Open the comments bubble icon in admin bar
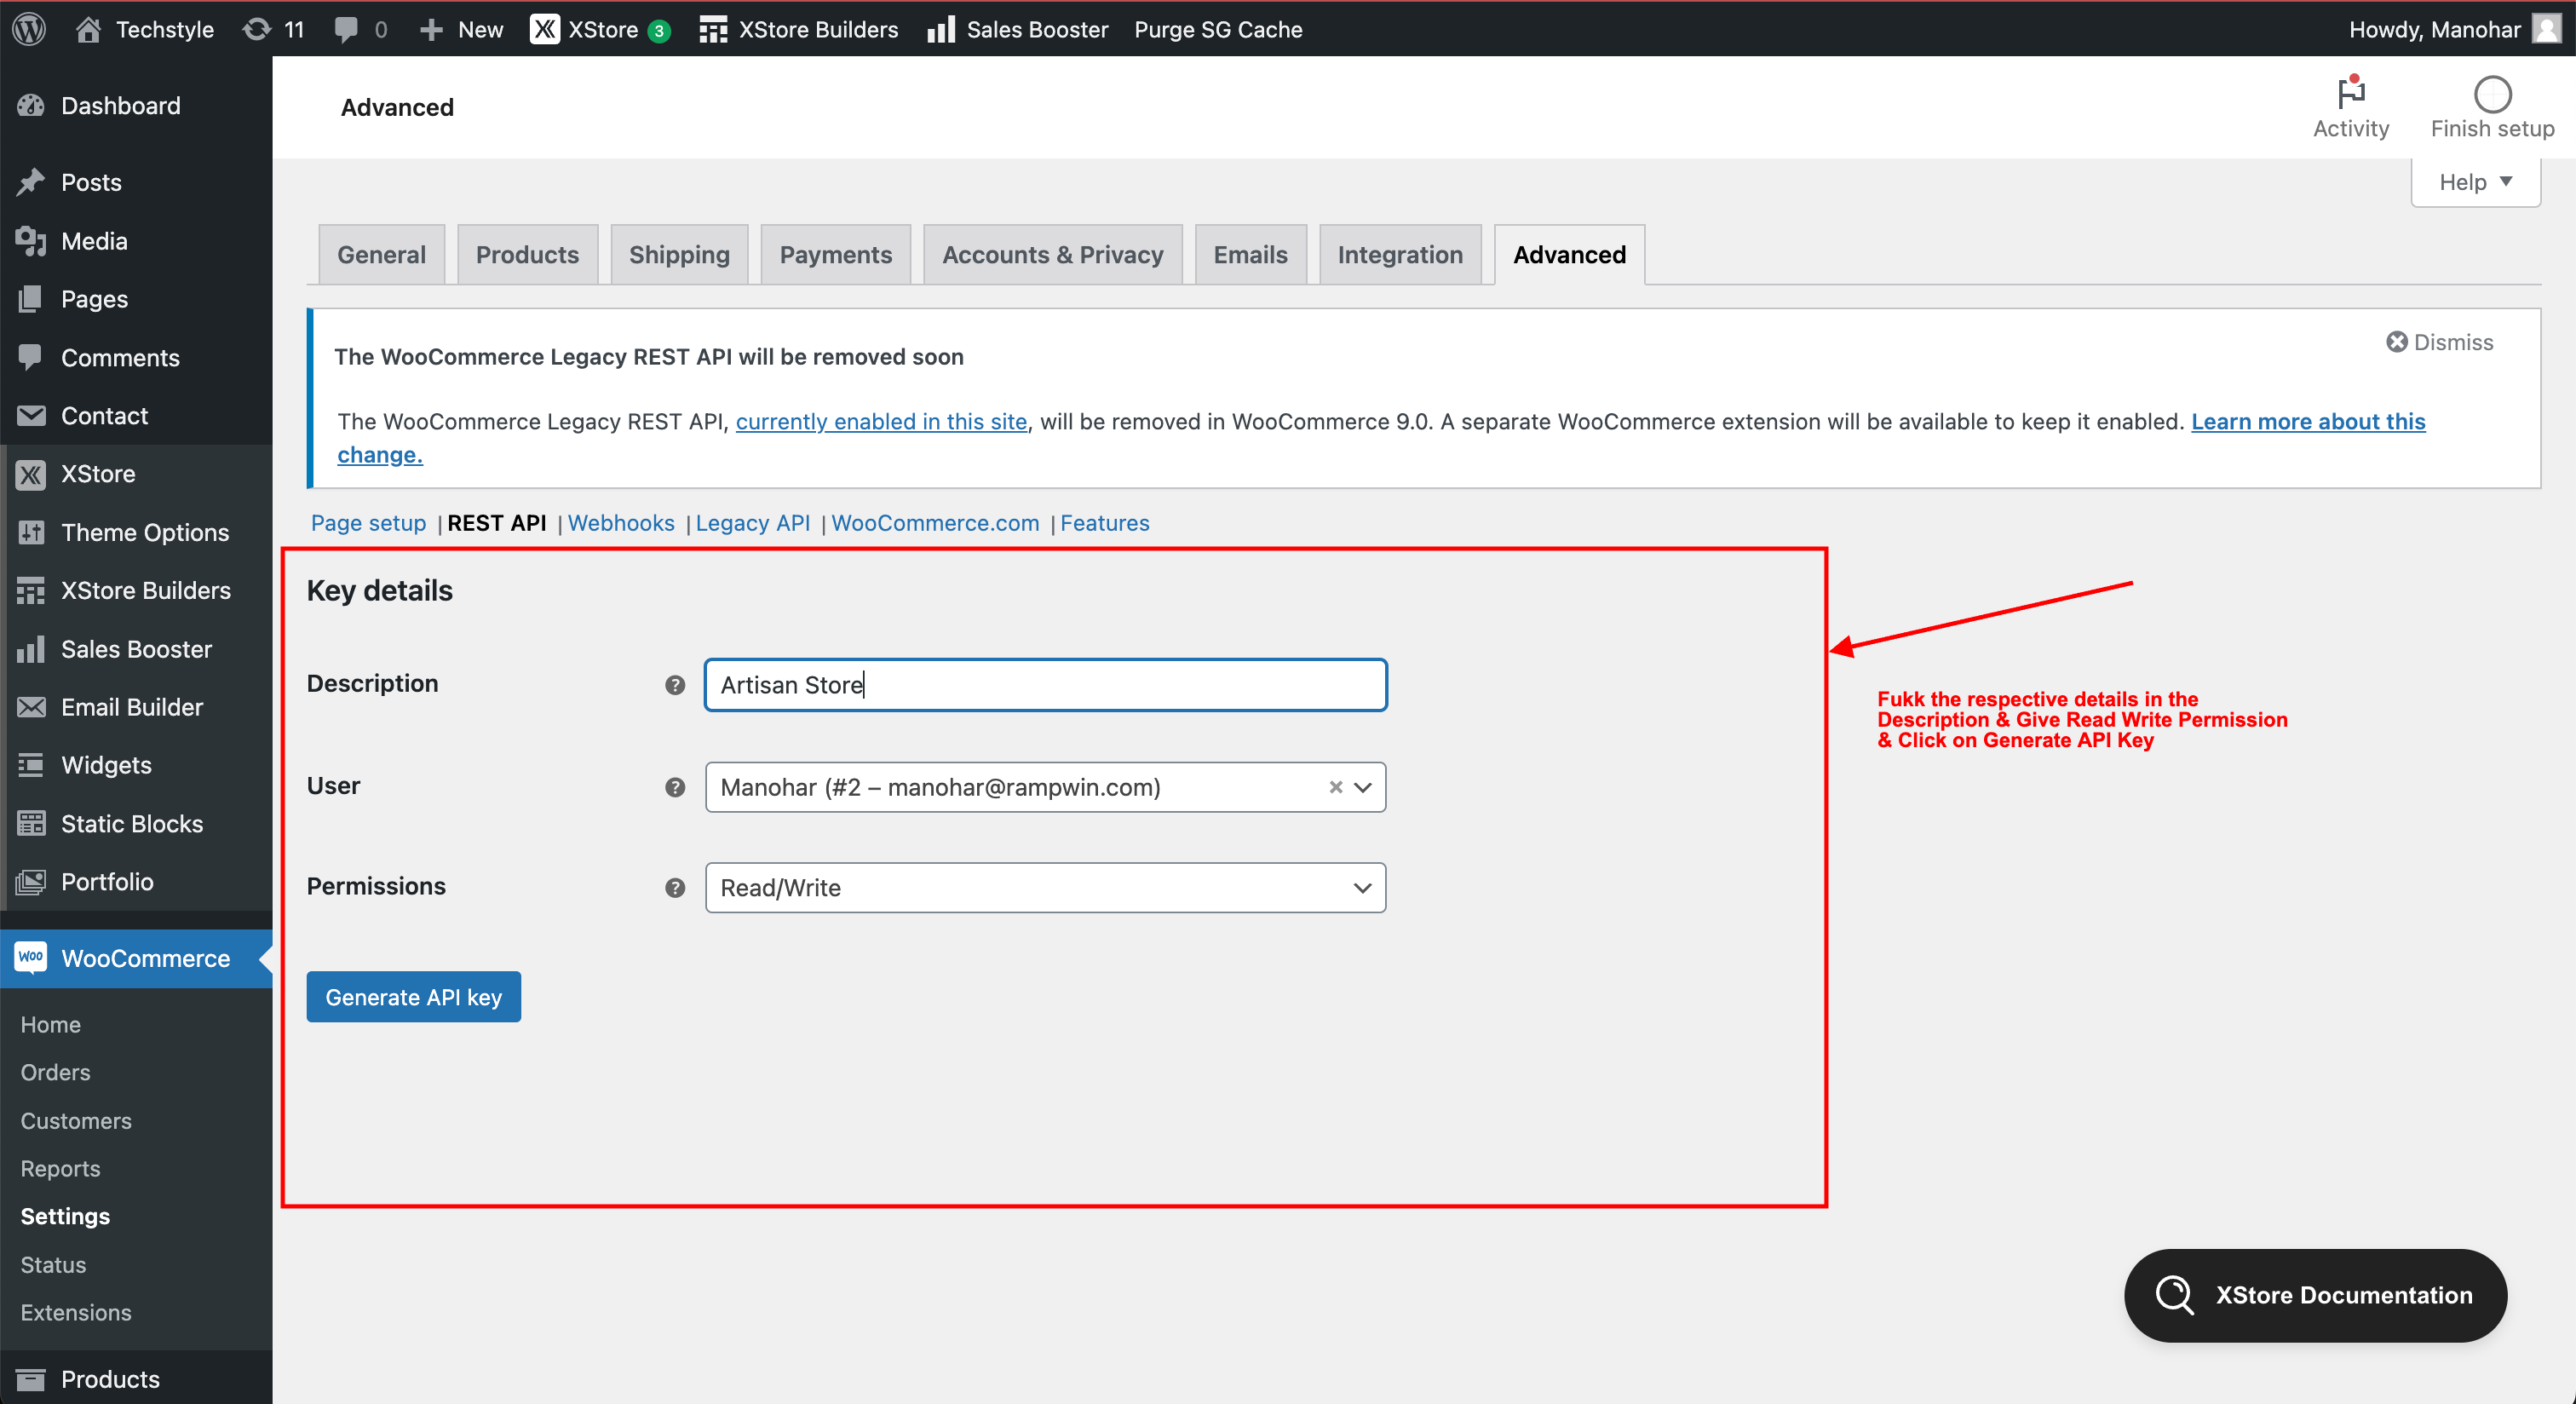The image size is (2576, 1404). tap(346, 29)
